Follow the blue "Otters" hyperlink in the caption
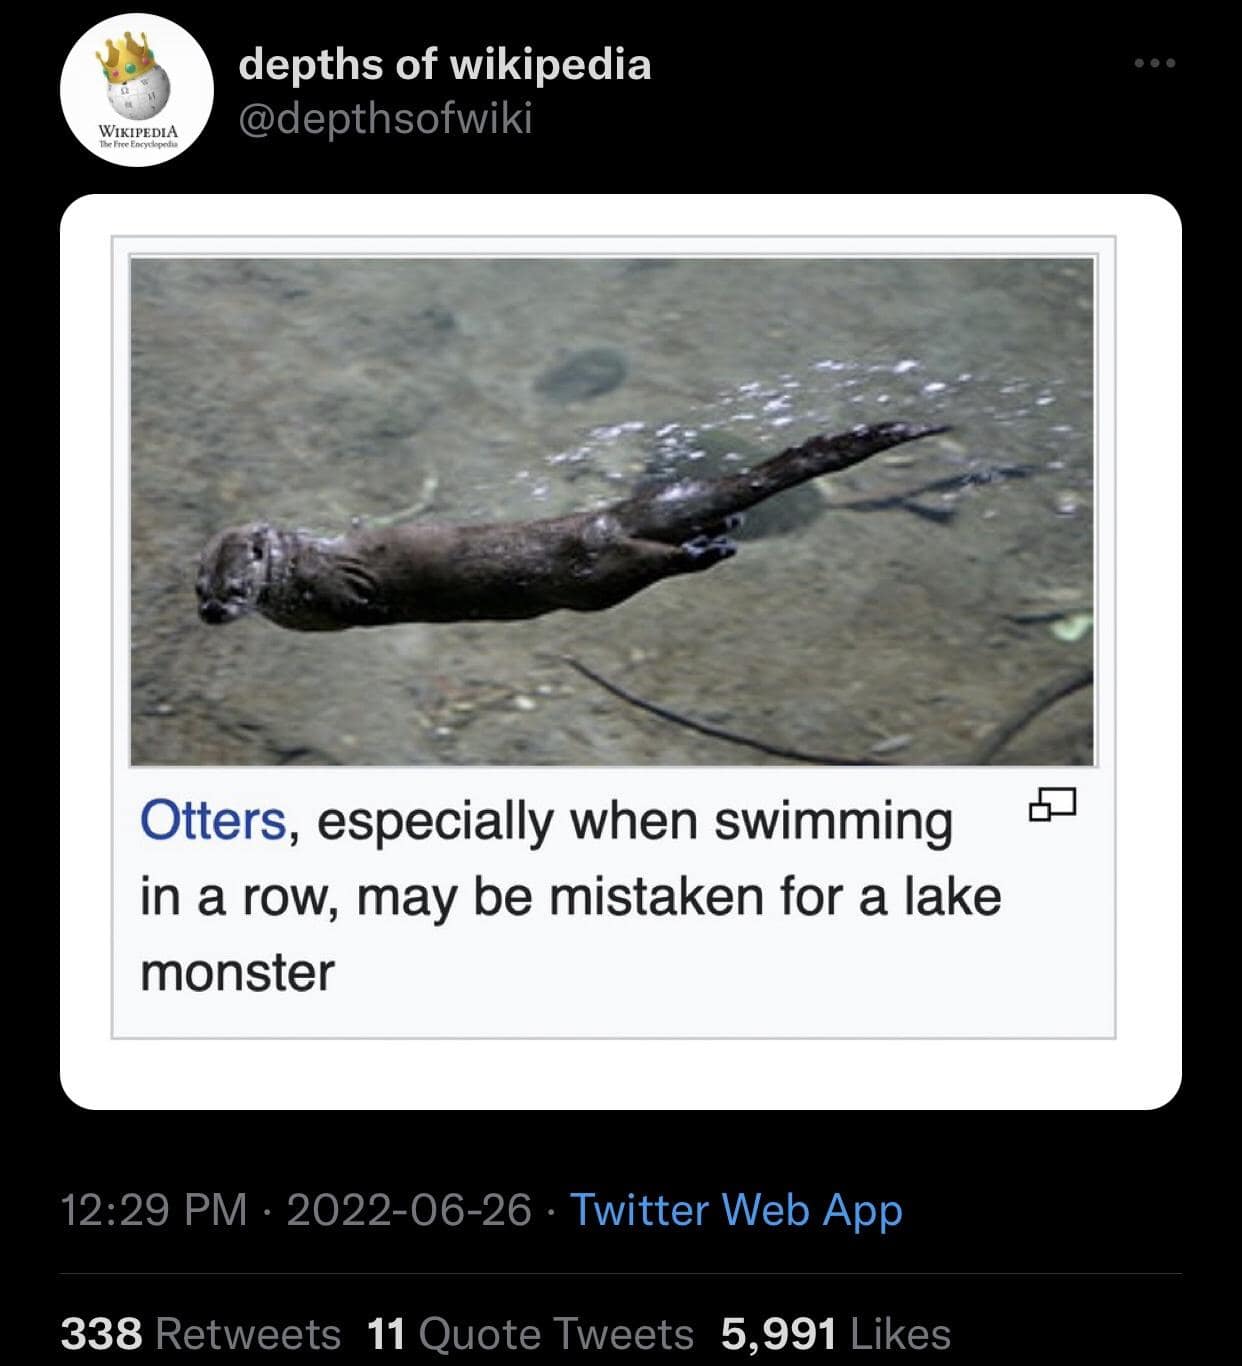Screen dimensions: 1242x1366 tap(213, 821)
